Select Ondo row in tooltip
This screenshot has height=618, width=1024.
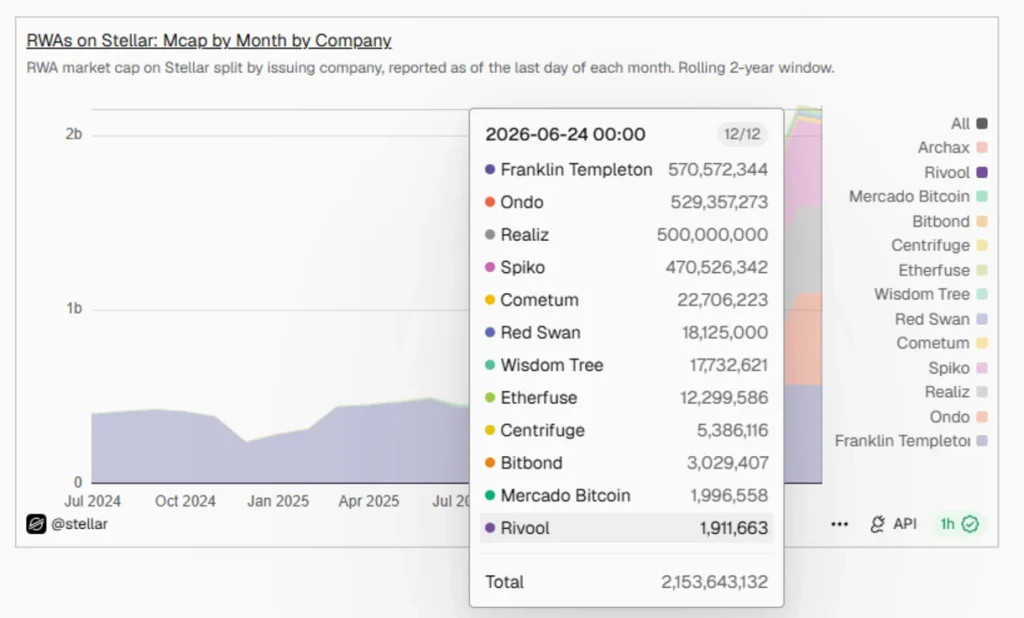626,203
